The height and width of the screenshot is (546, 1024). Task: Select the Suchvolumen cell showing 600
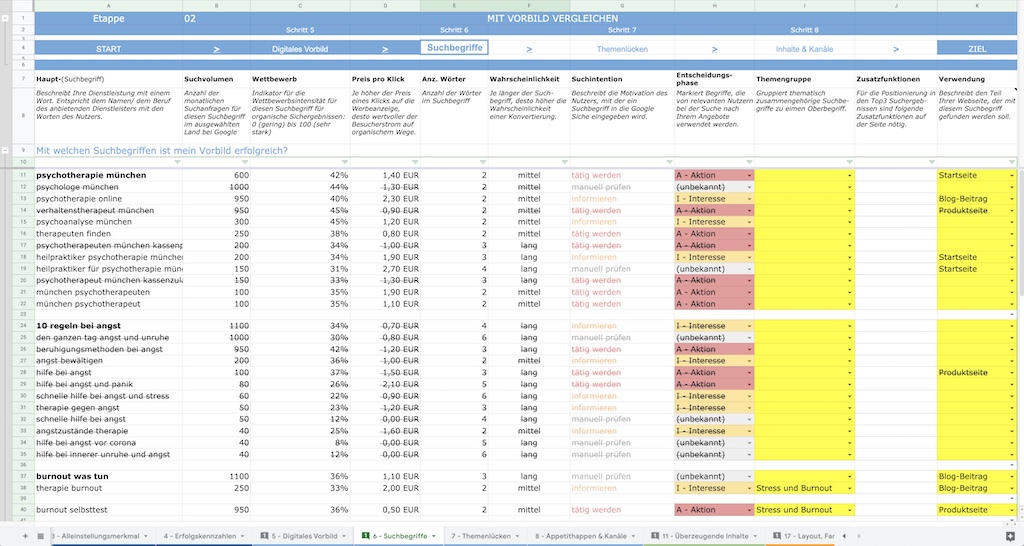(x=216, y=176)
